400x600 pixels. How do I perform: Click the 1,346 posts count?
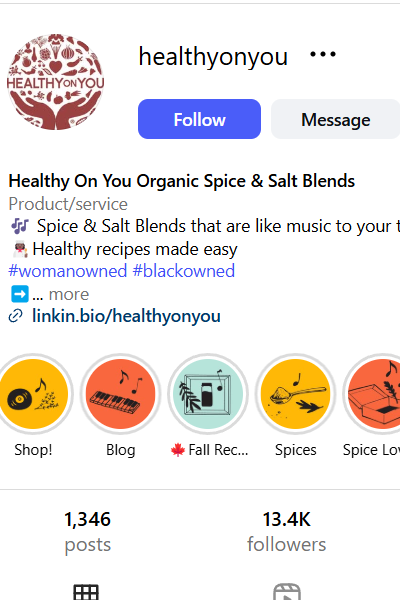(x=87, y=532)
